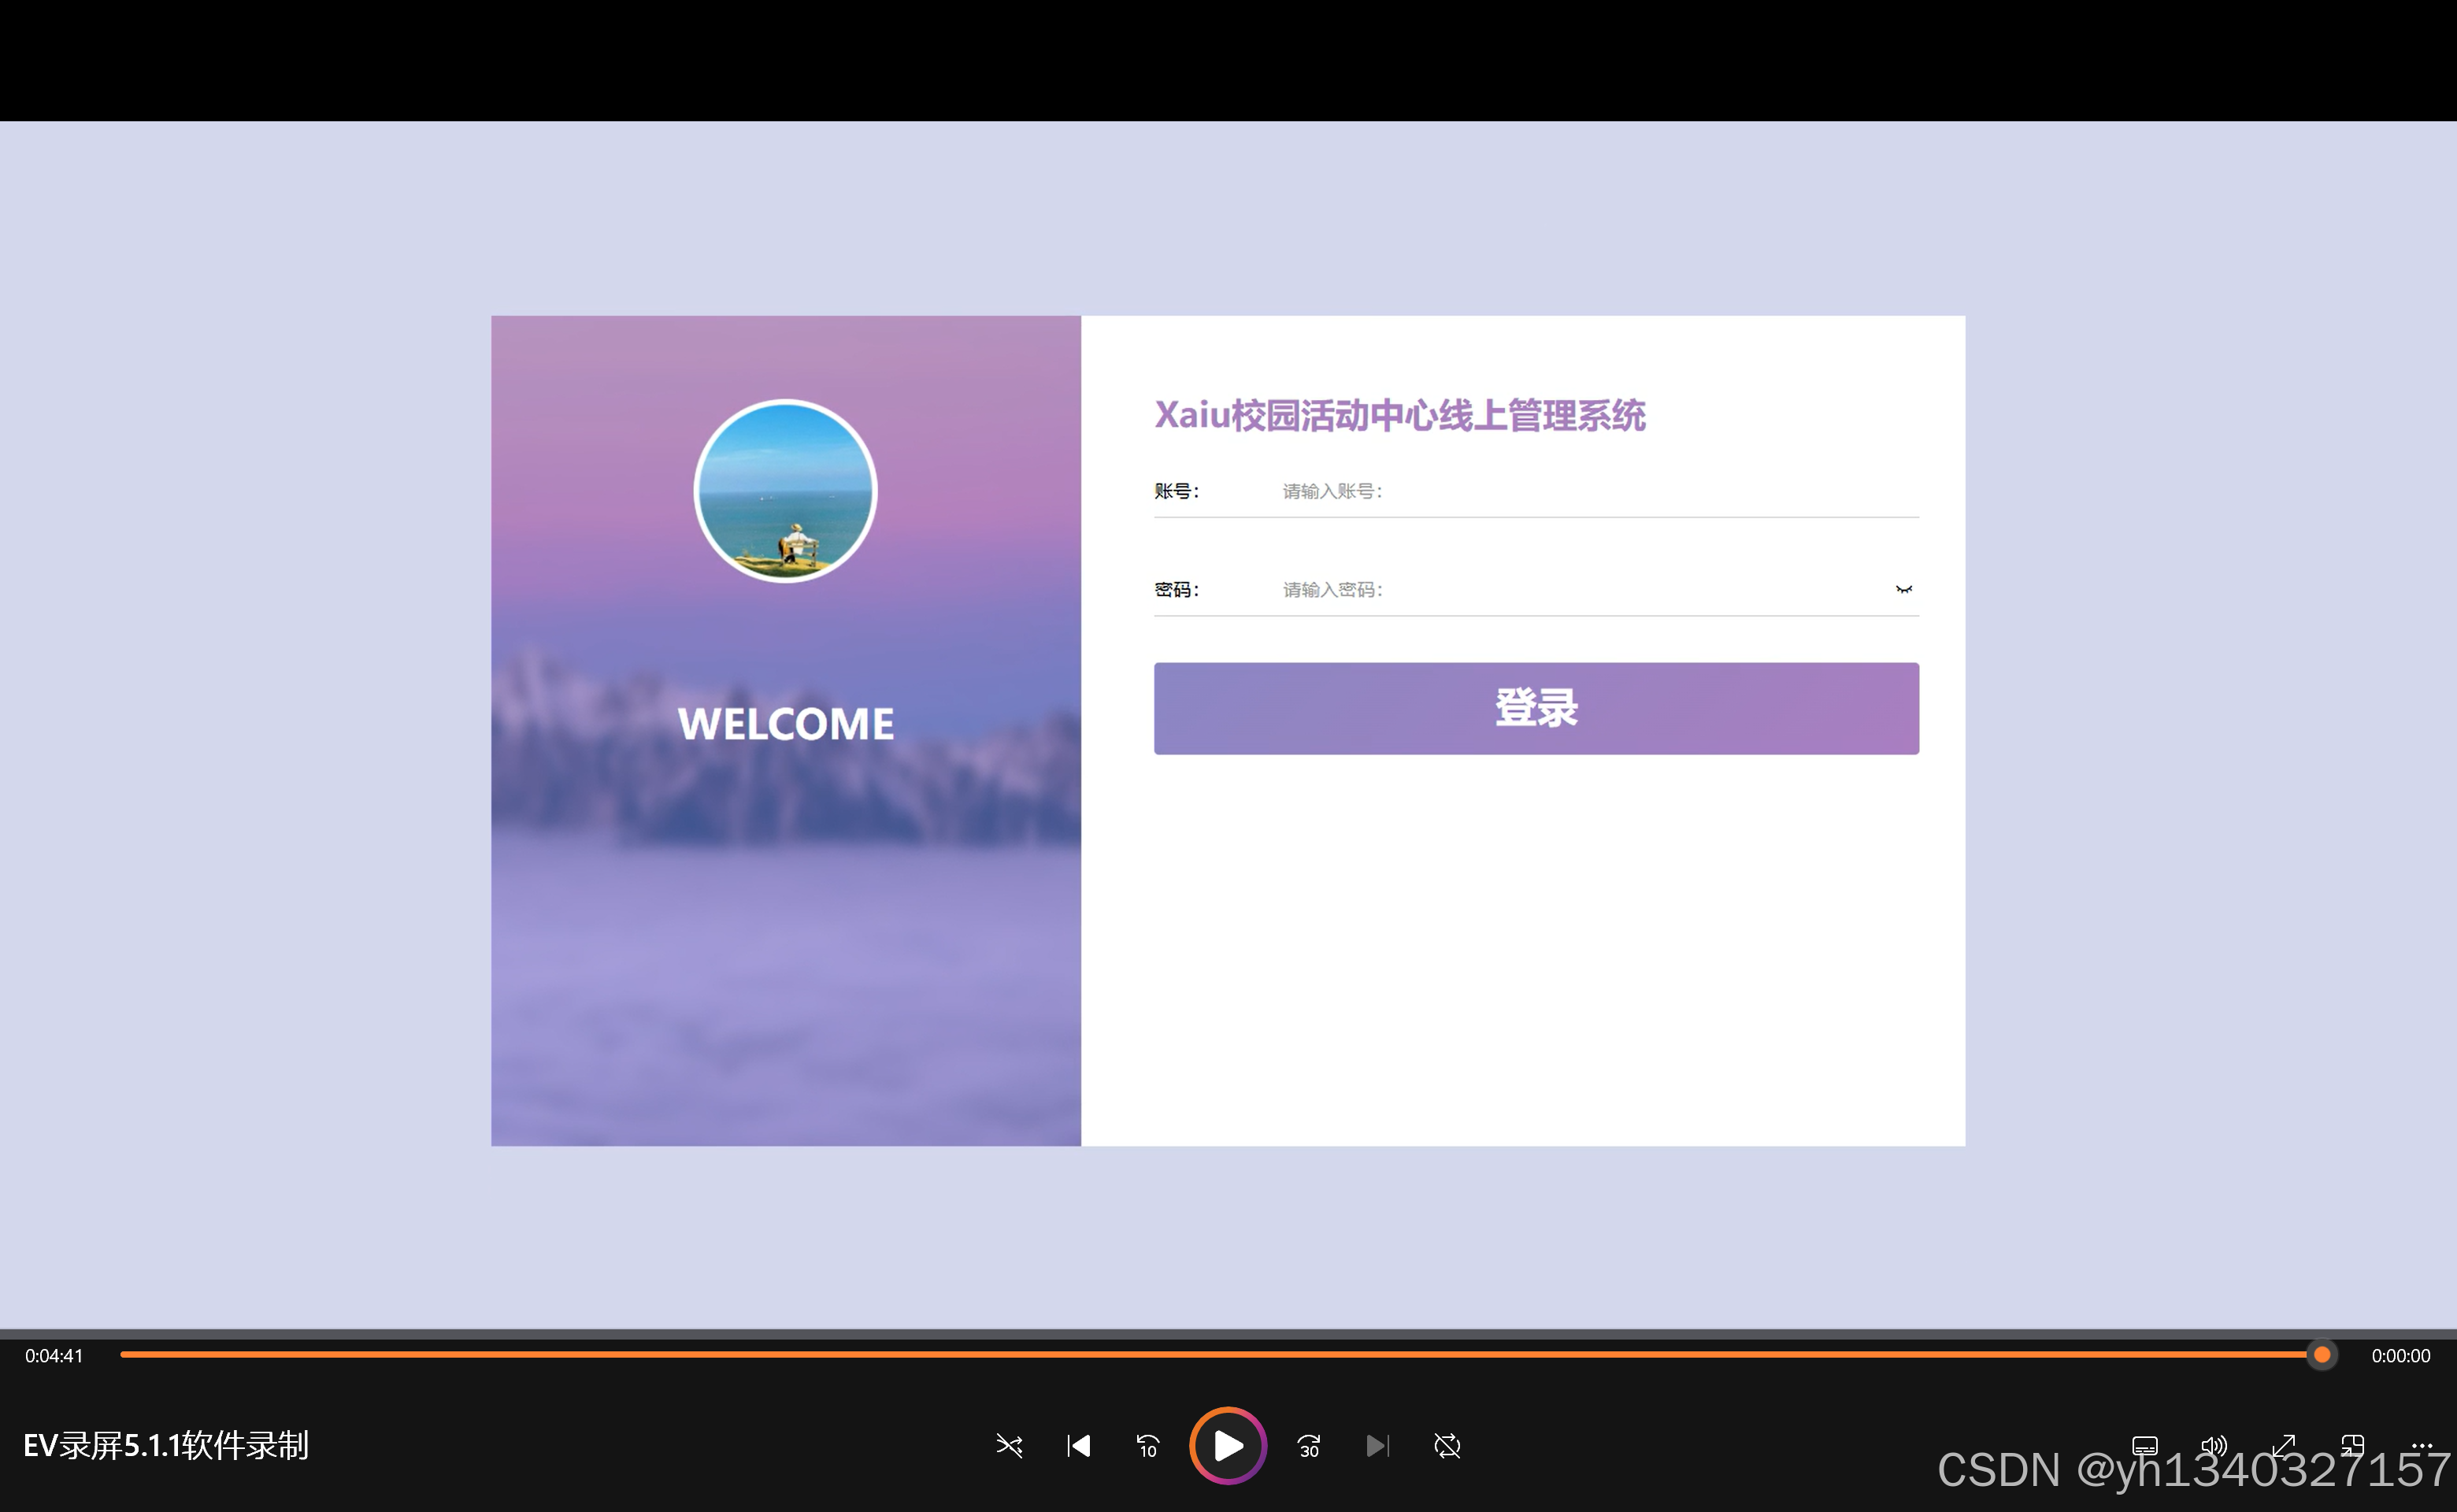
Task: Skip back 10 seconds
Action: (x=1147, y=1446)
